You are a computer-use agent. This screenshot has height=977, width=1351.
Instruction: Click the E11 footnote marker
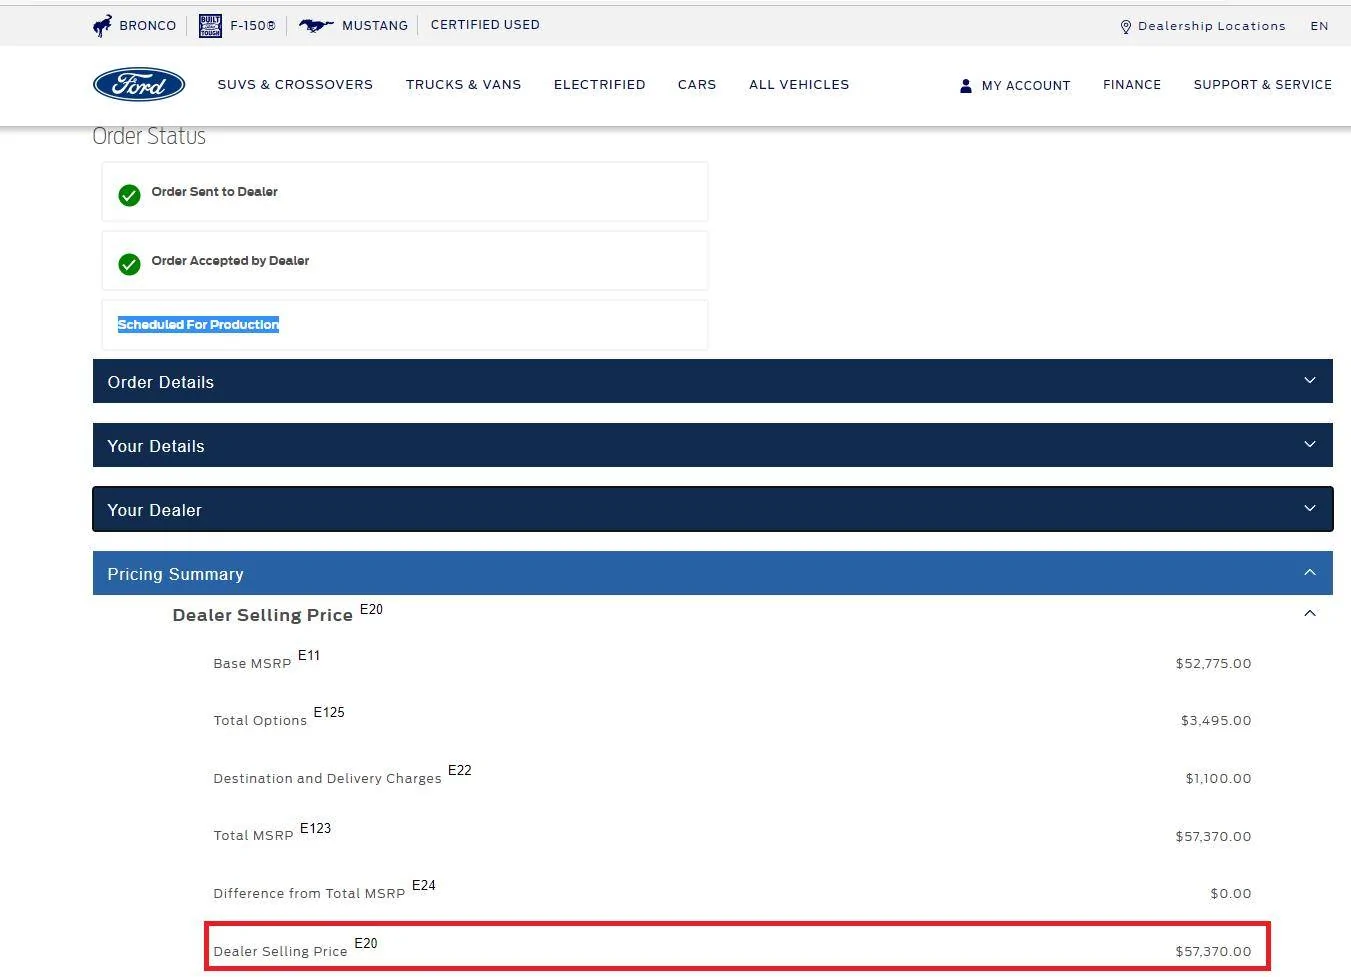coord(309,656)
